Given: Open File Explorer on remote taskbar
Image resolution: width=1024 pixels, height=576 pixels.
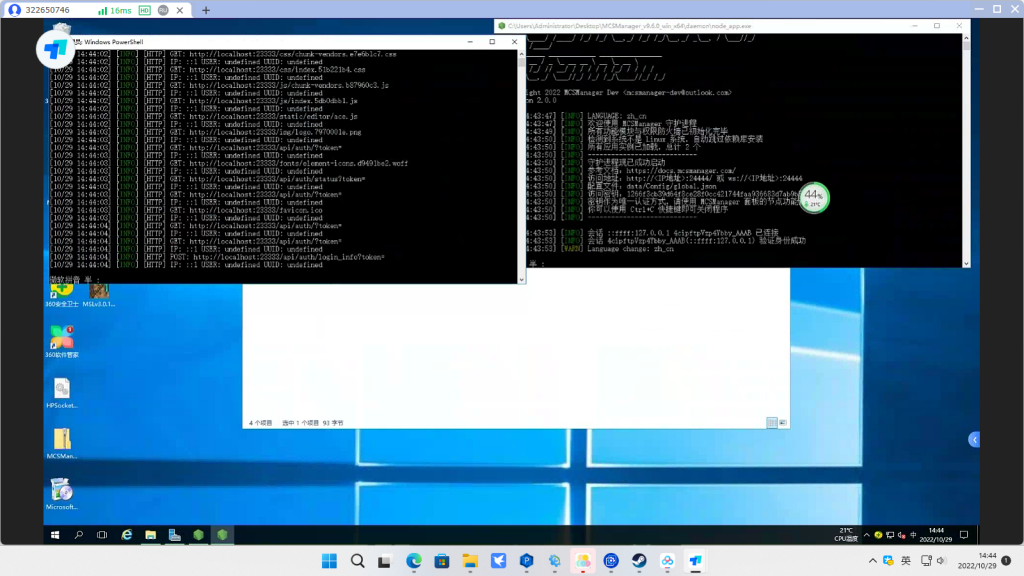Looking at the screenshot, I should pos(151,535).
